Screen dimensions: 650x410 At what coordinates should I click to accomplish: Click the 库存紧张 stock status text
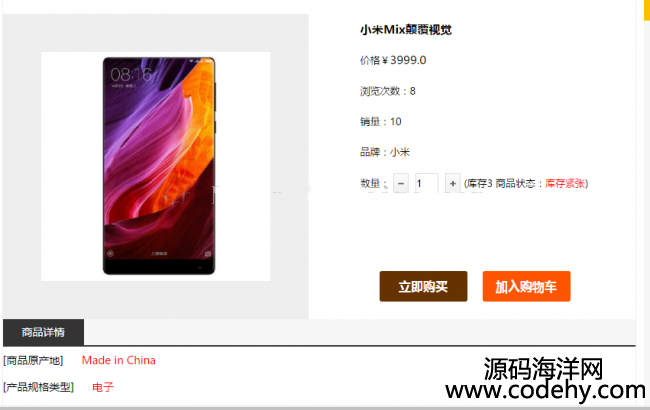[x=565, y=183]
